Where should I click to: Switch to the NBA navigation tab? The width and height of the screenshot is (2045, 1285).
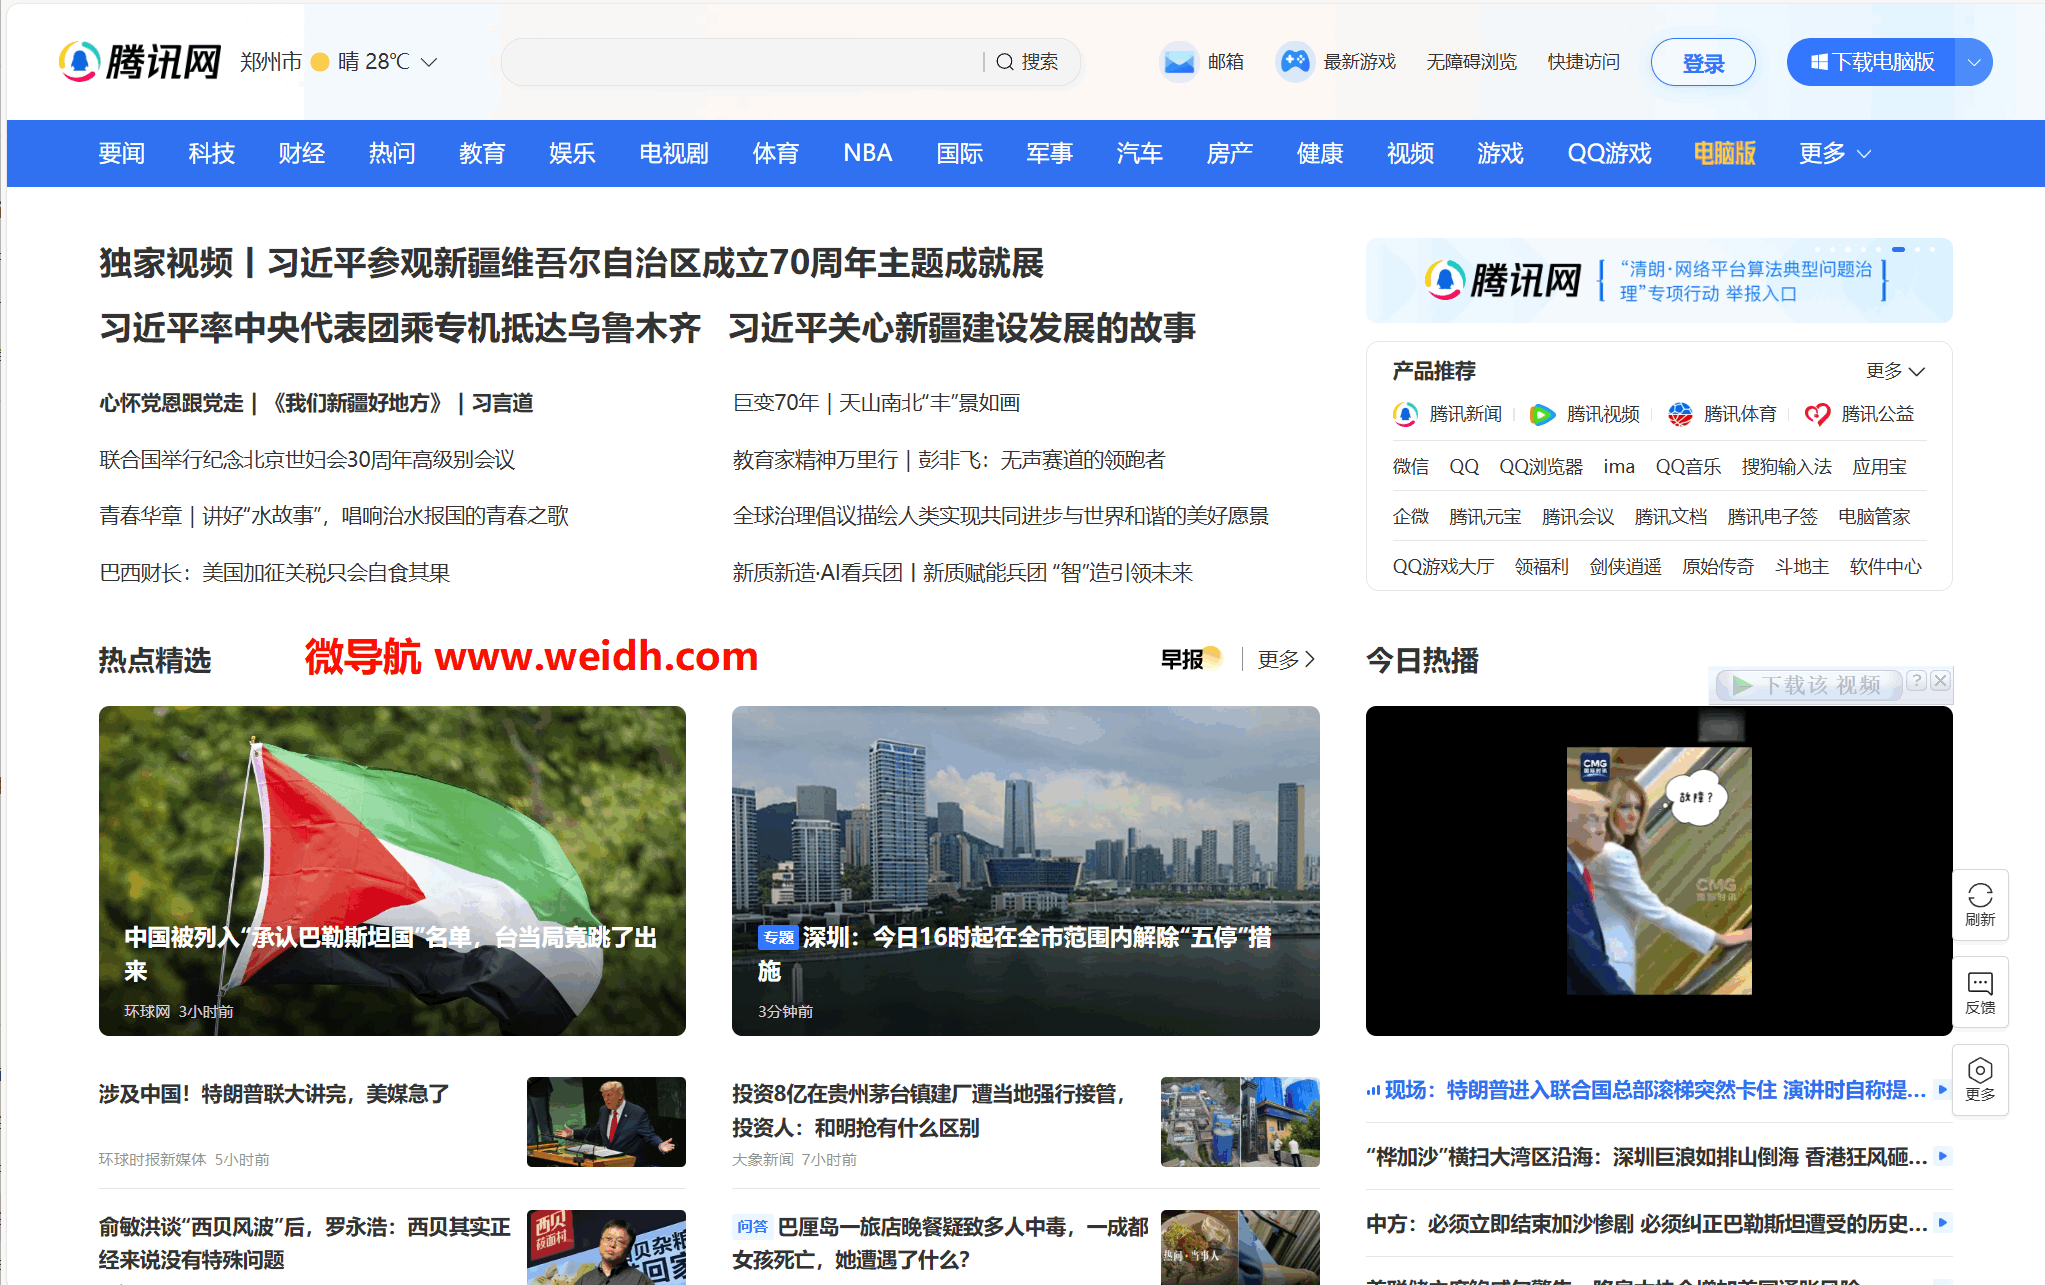(867, 153)
